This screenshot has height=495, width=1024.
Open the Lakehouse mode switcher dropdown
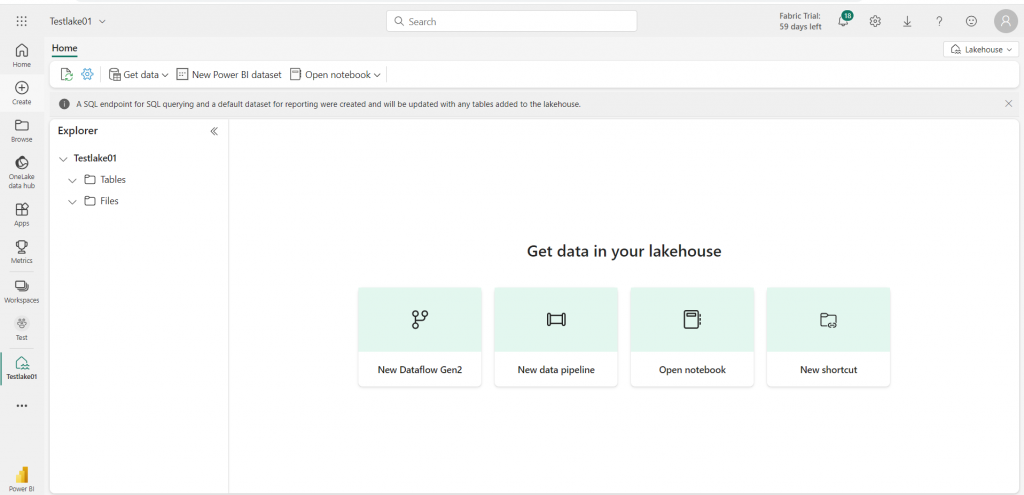[981, 50]
